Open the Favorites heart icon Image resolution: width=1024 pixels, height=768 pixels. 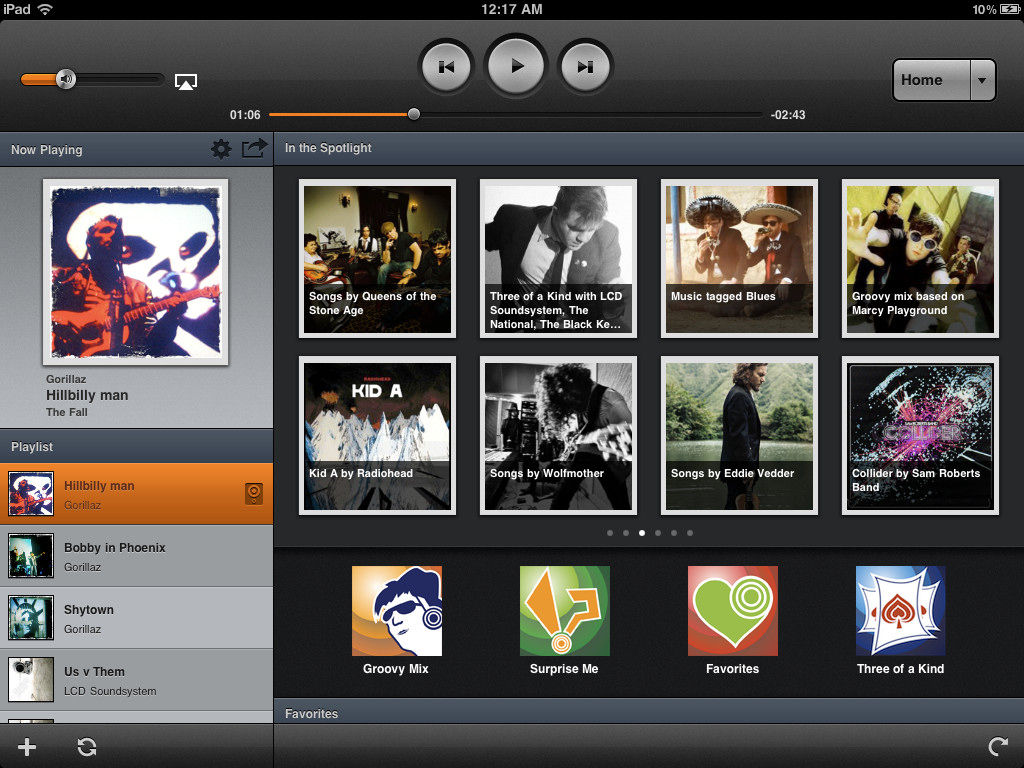click(x=733, y=611)
